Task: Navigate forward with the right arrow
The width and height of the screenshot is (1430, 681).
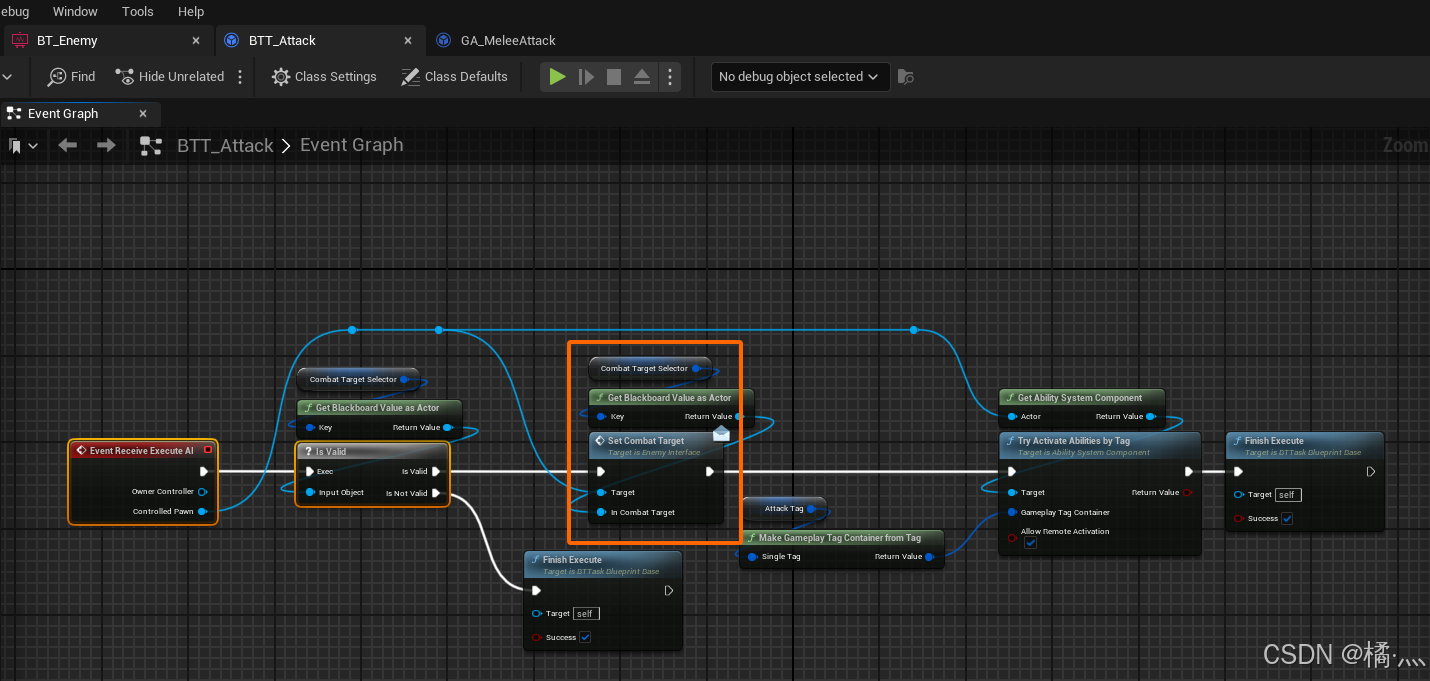Action: point(106,145)
